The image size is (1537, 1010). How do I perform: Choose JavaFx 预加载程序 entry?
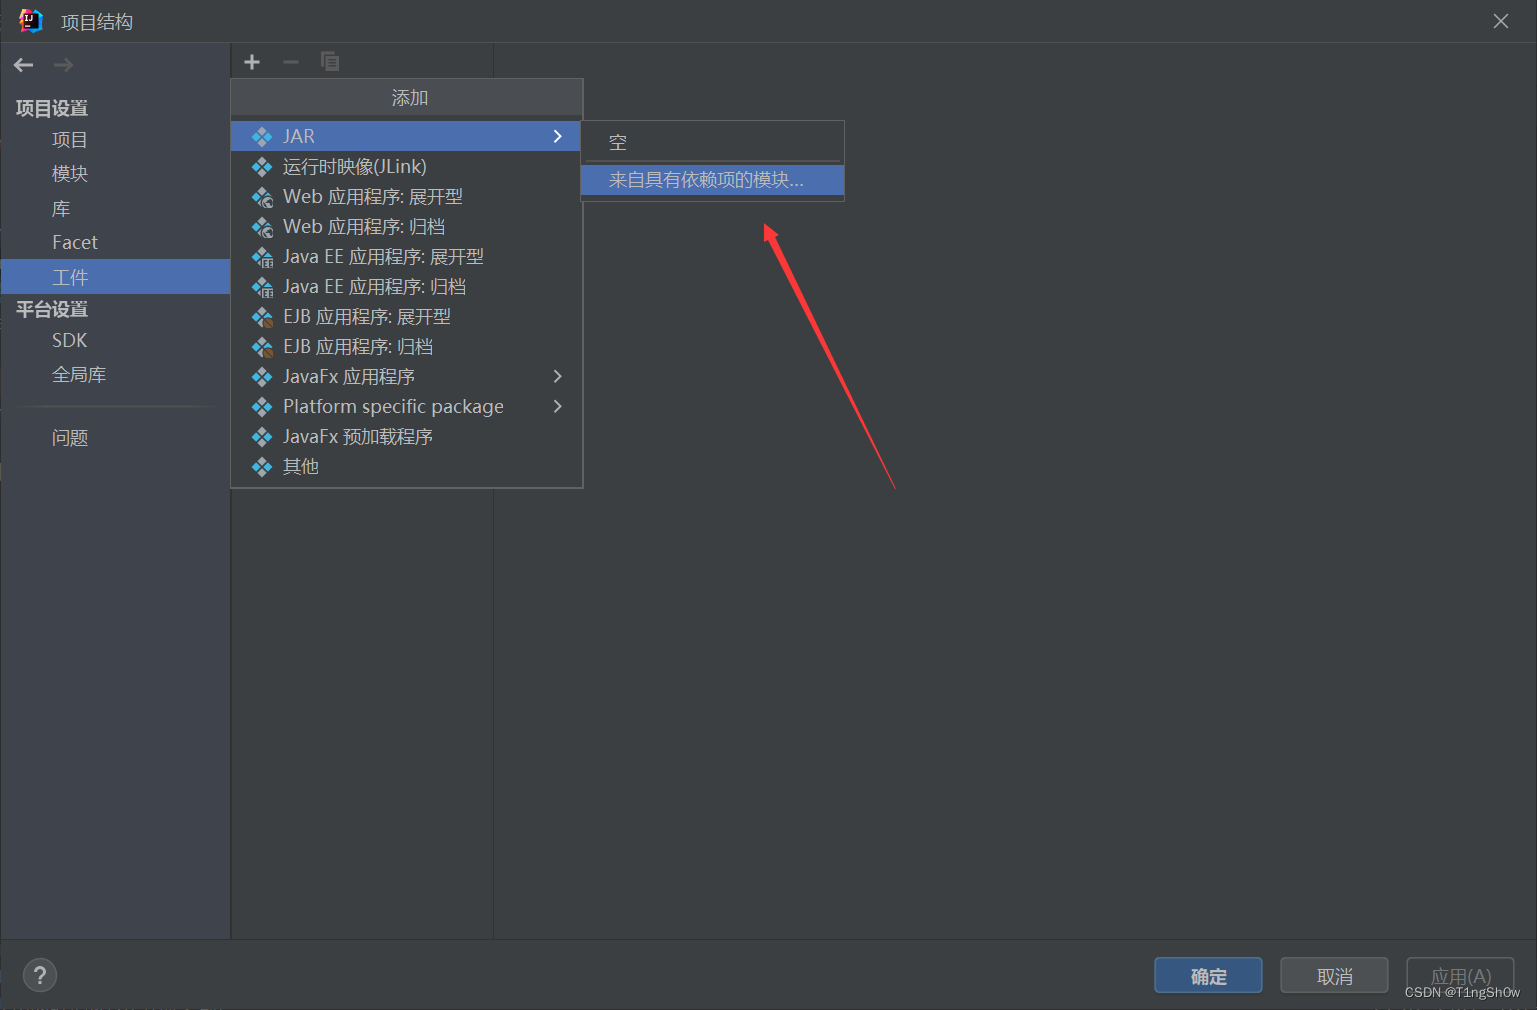[406, 436]
